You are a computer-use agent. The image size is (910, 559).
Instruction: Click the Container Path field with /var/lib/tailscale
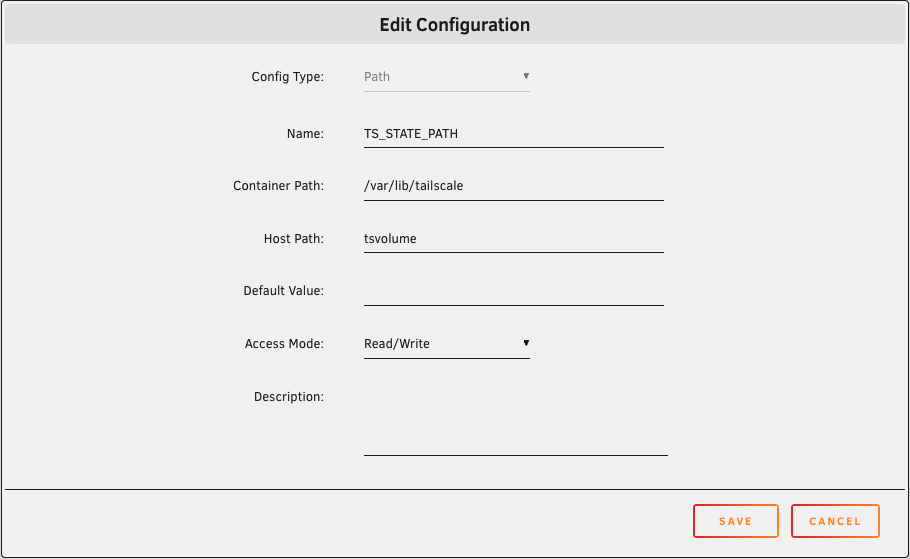513,186
